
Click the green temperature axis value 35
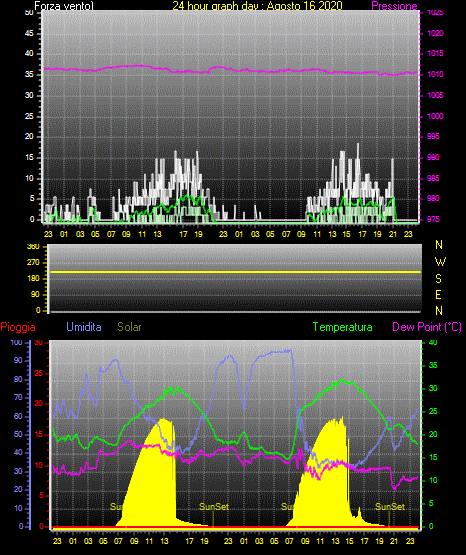click(x=433, y=365)
